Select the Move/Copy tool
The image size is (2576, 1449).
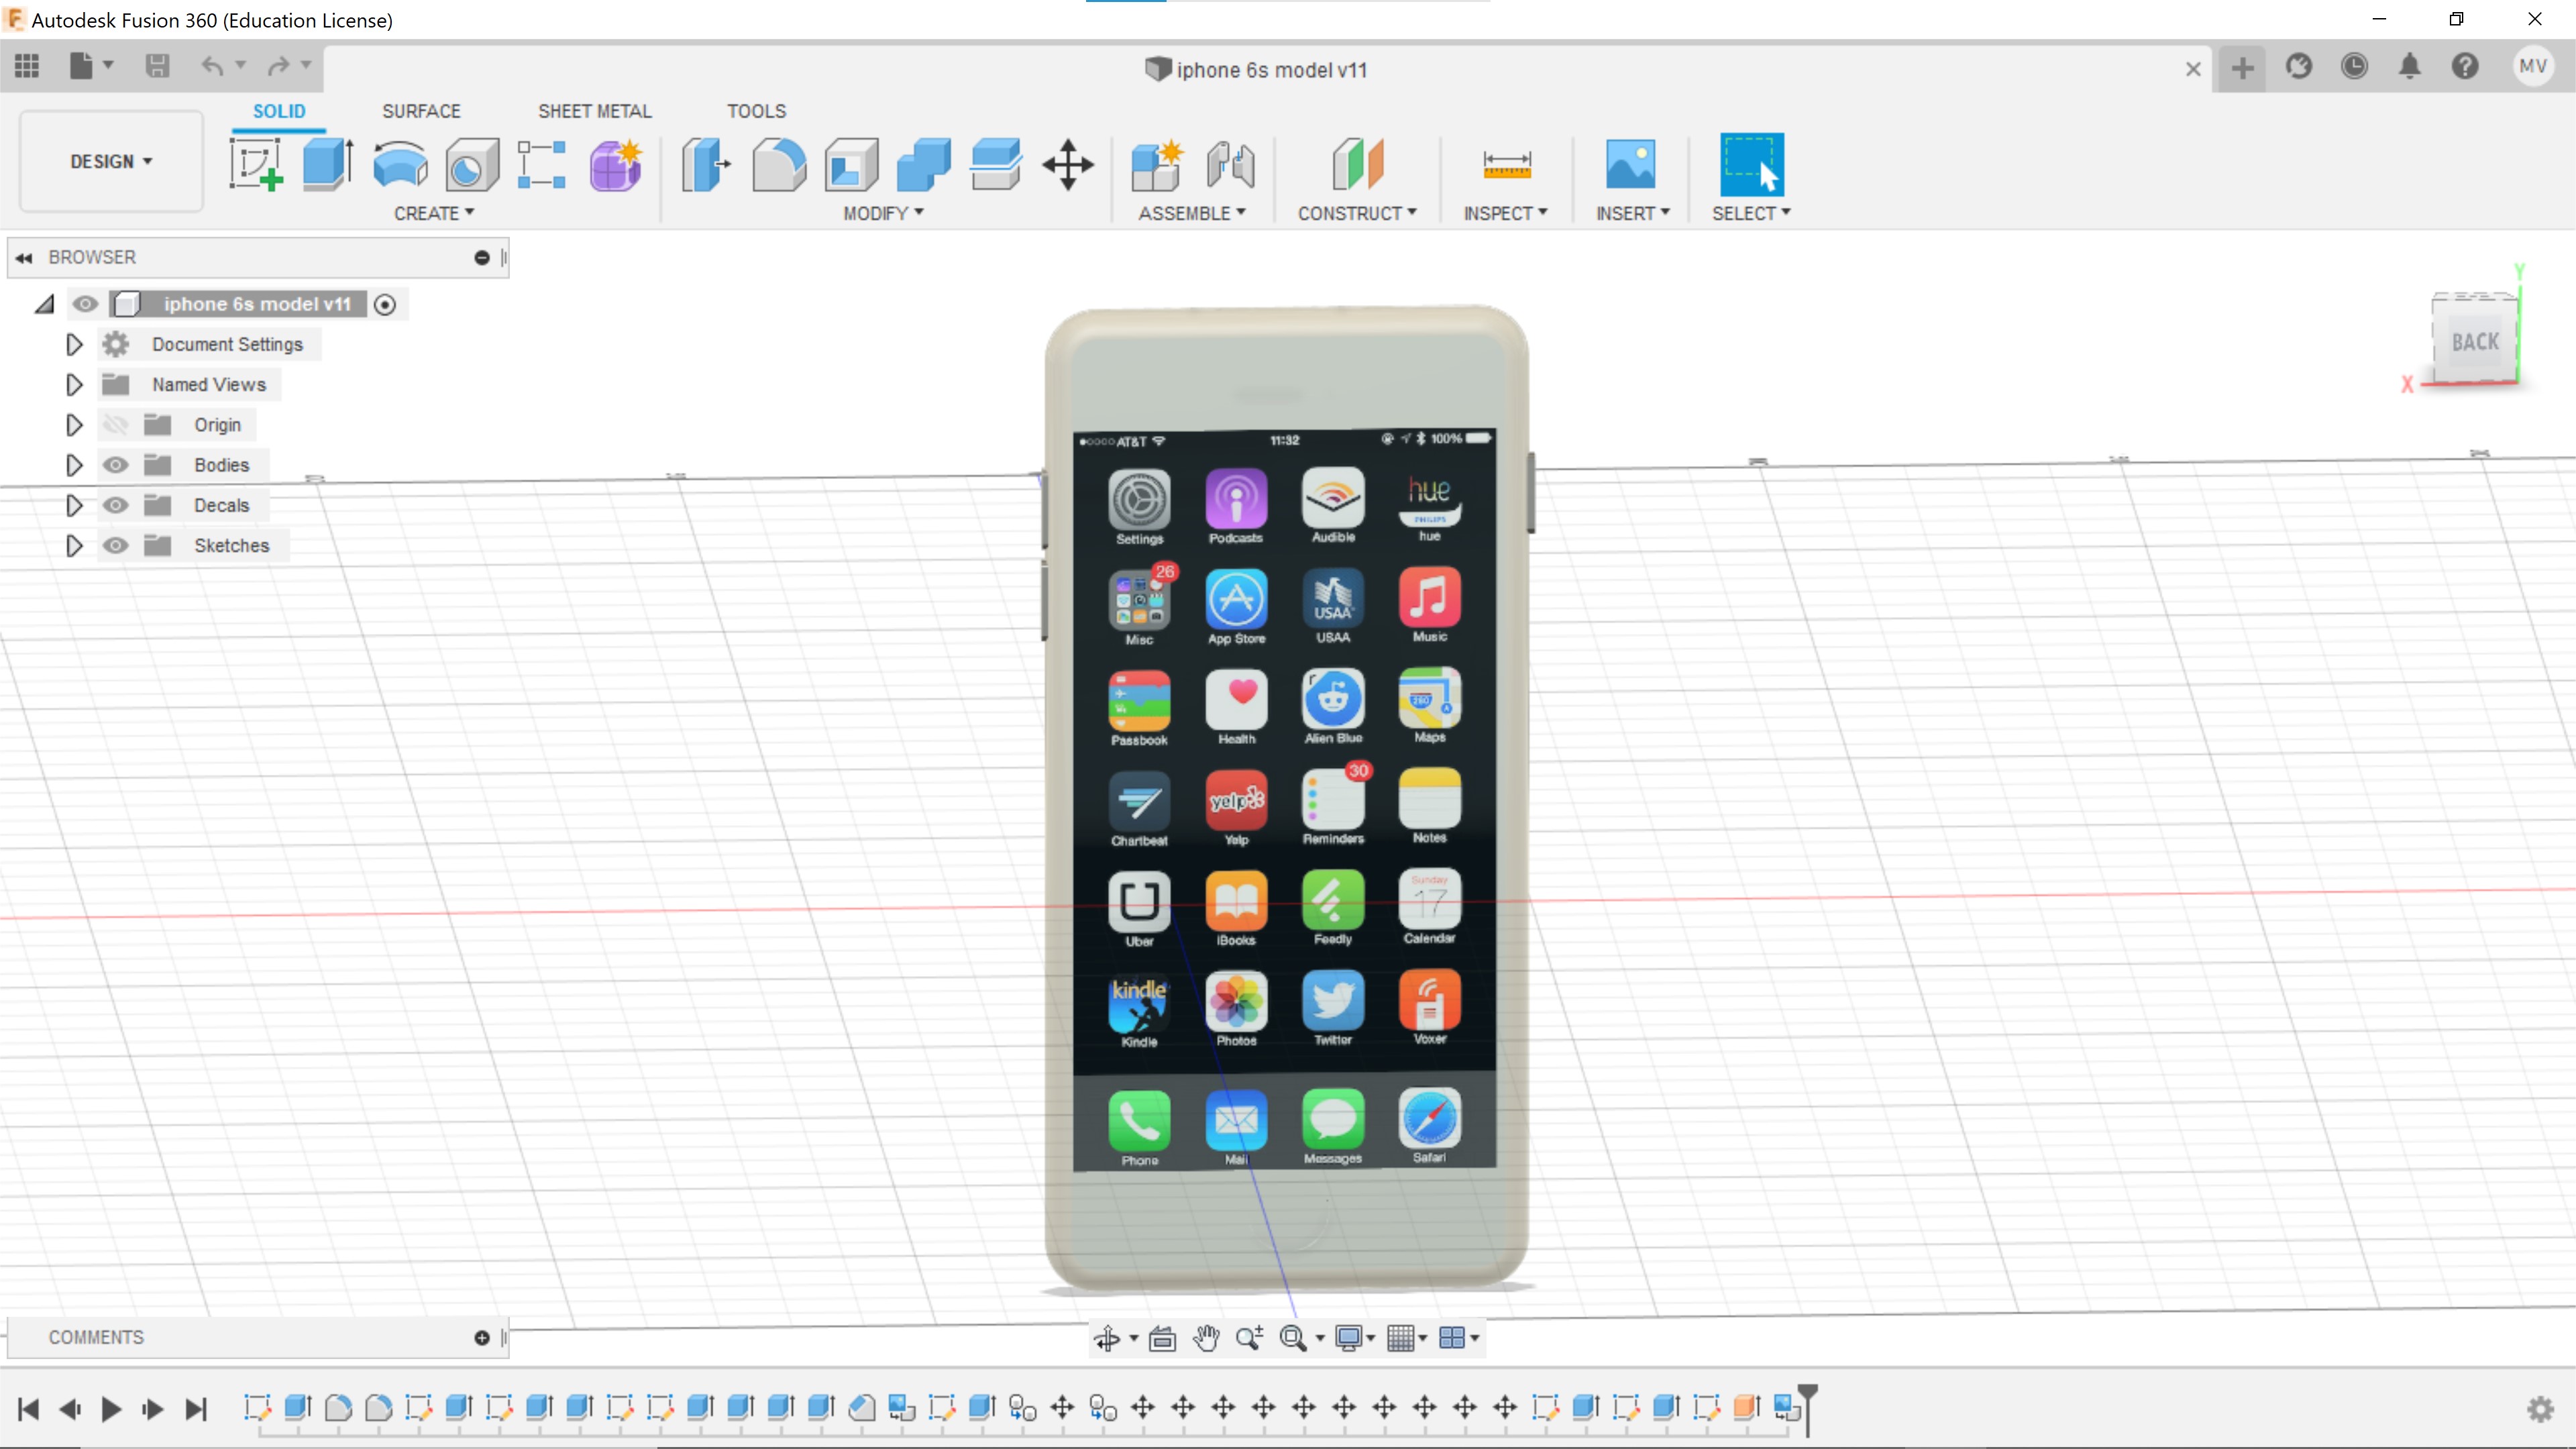1068,164
